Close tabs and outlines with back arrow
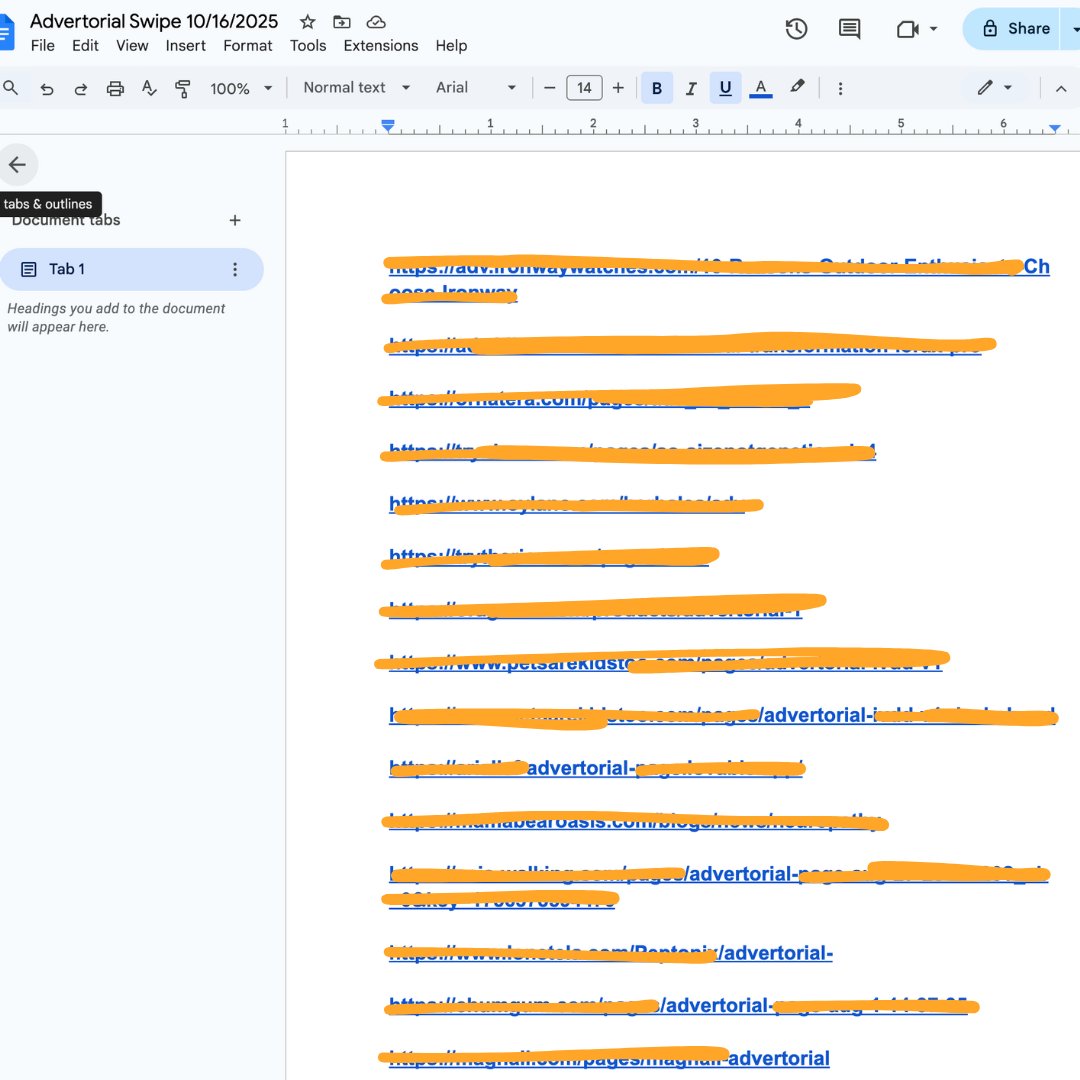This screenshot has width=1080, height=1080. click(x=17, y=165)
